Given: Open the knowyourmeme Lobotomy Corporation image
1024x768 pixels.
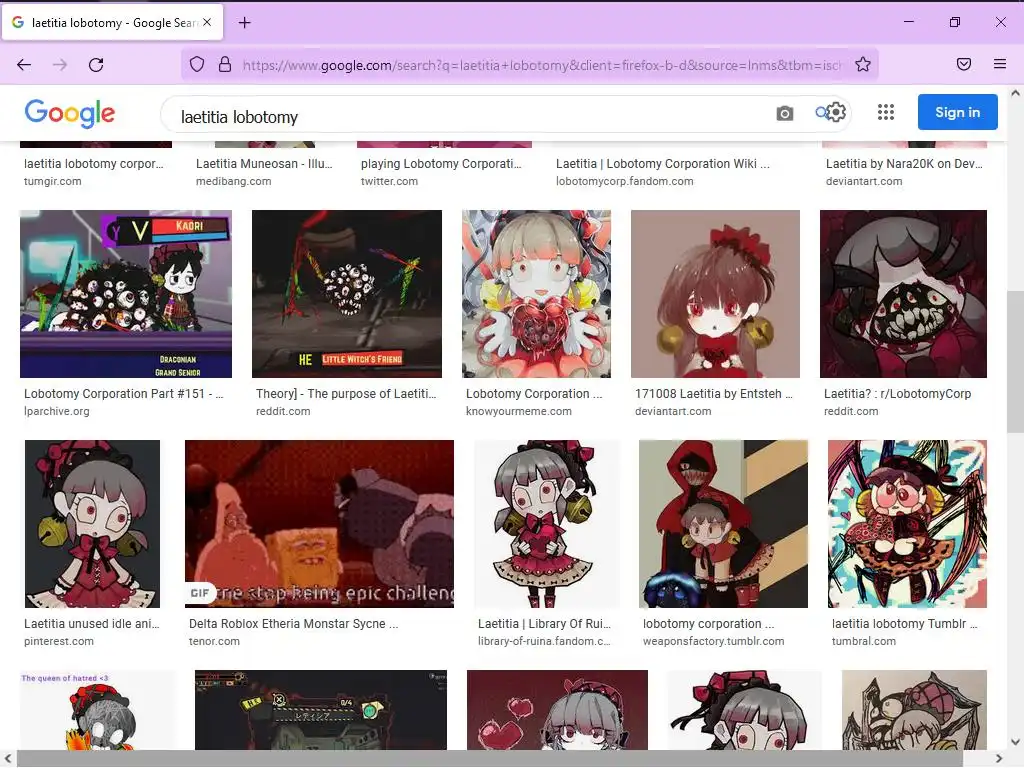Looking at the screenshot, I should (536, 294).
